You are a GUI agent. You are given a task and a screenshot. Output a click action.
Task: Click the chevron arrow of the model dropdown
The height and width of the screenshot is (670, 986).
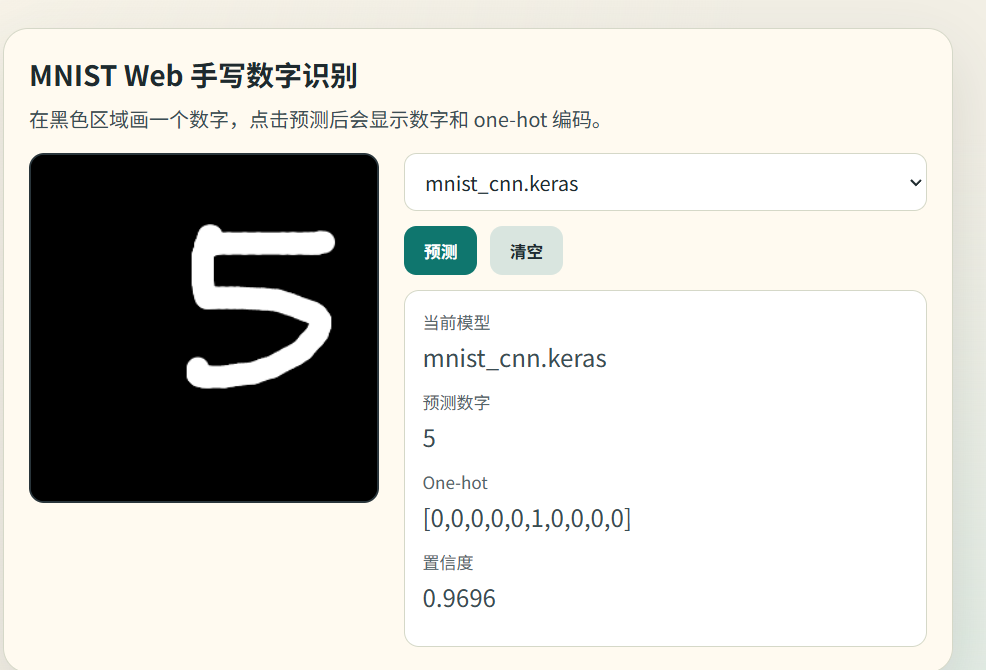916,182
